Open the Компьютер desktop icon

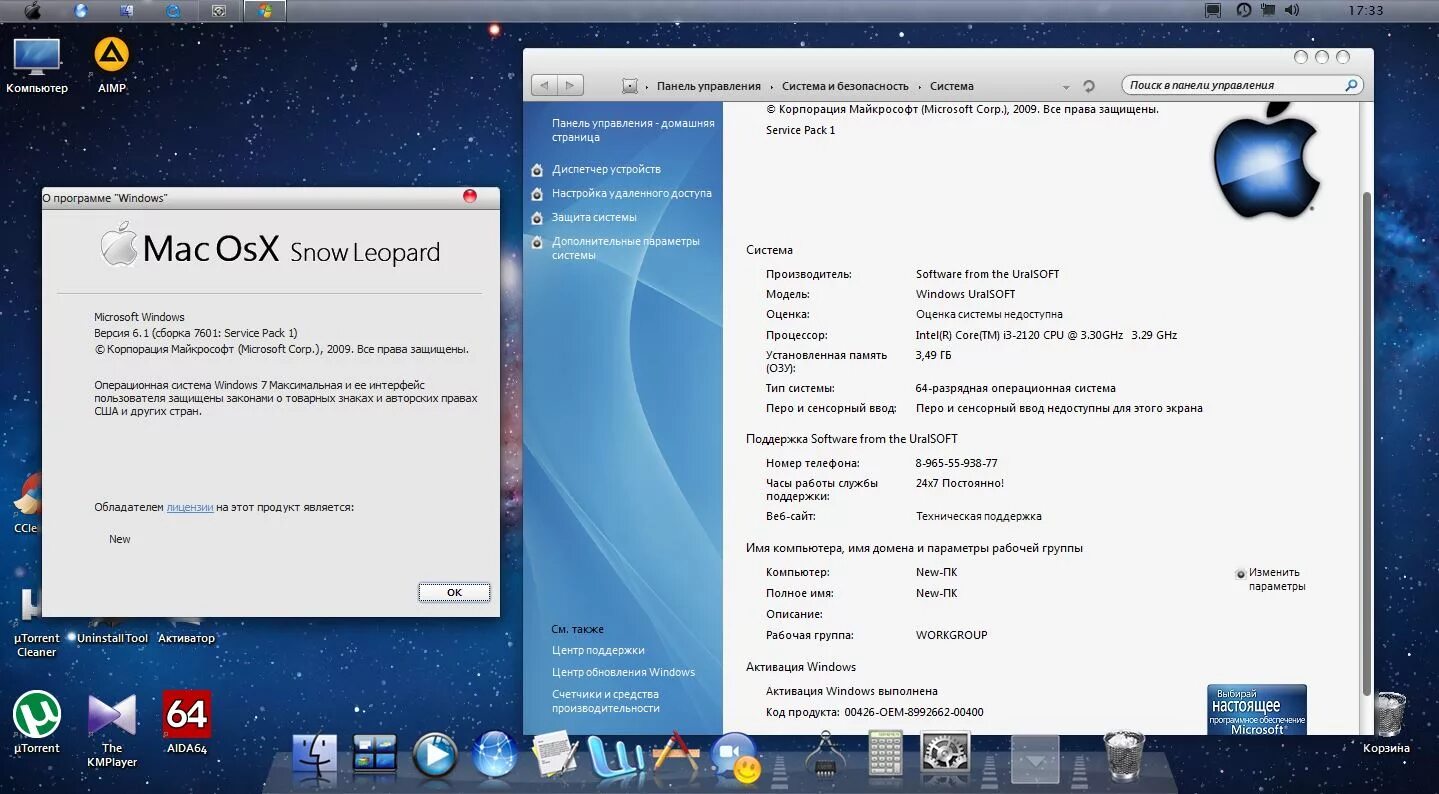pyautogui.click(x=37, y=66)
